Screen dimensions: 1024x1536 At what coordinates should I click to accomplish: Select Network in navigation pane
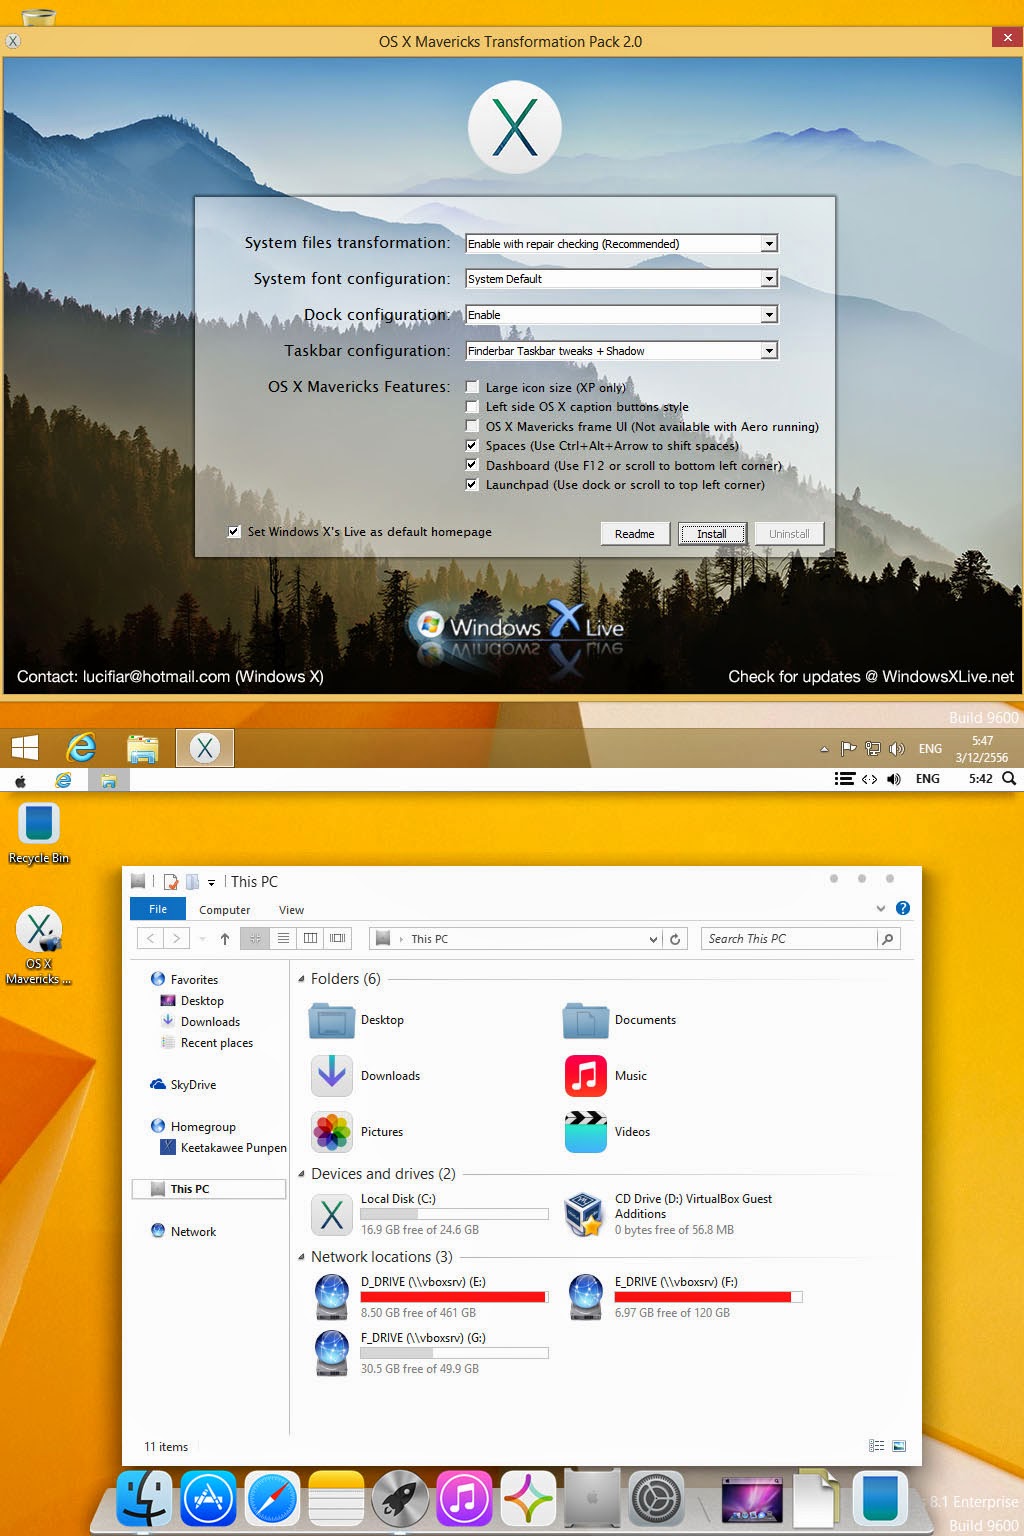183,1232
